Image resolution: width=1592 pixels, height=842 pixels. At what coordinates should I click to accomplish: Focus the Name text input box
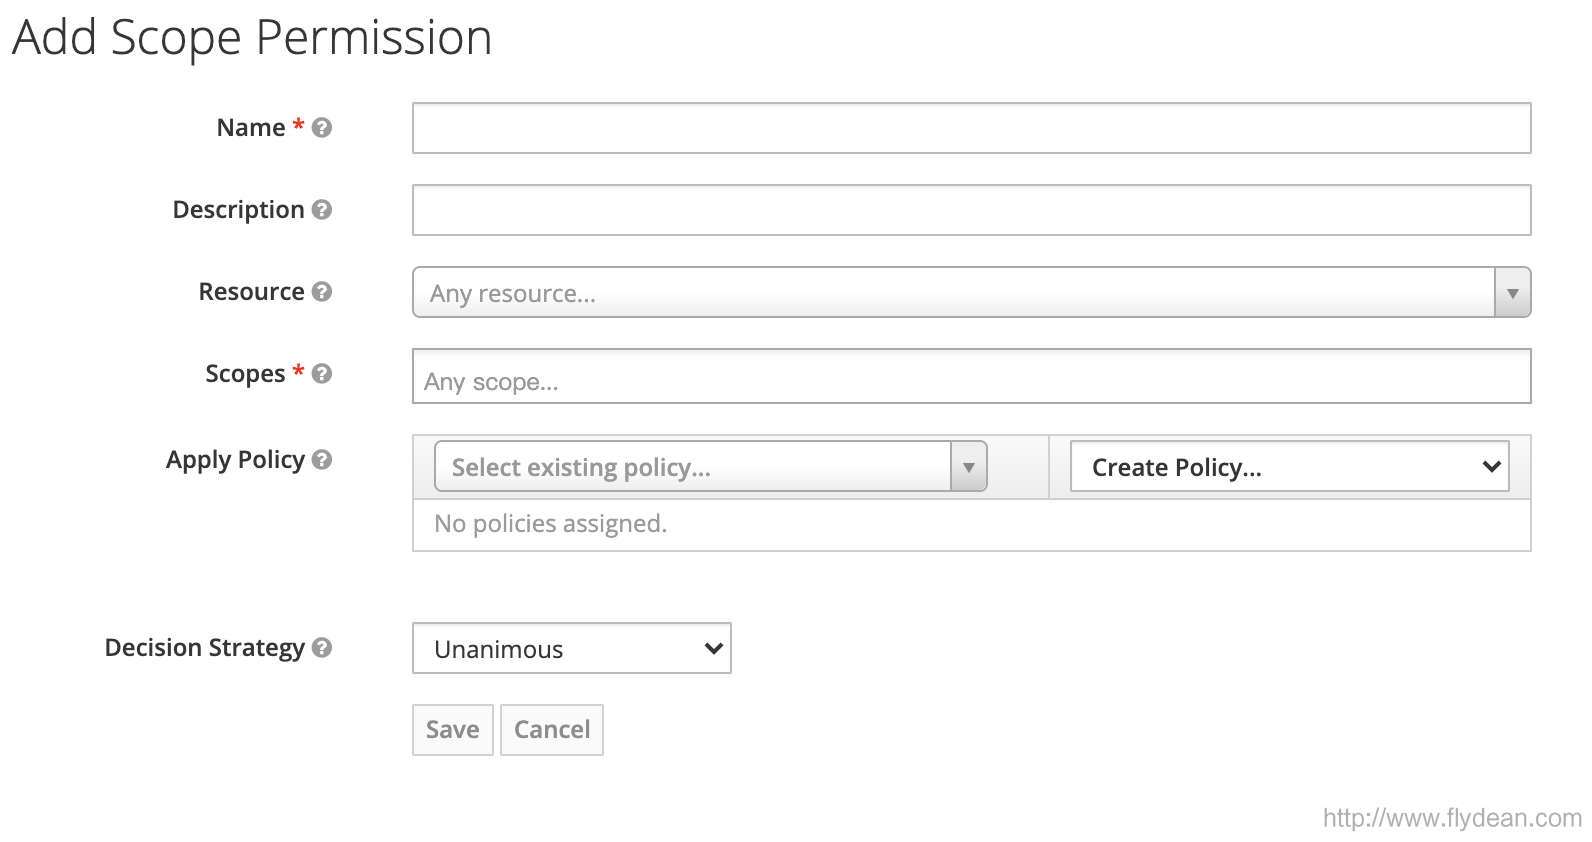point(970,128)
